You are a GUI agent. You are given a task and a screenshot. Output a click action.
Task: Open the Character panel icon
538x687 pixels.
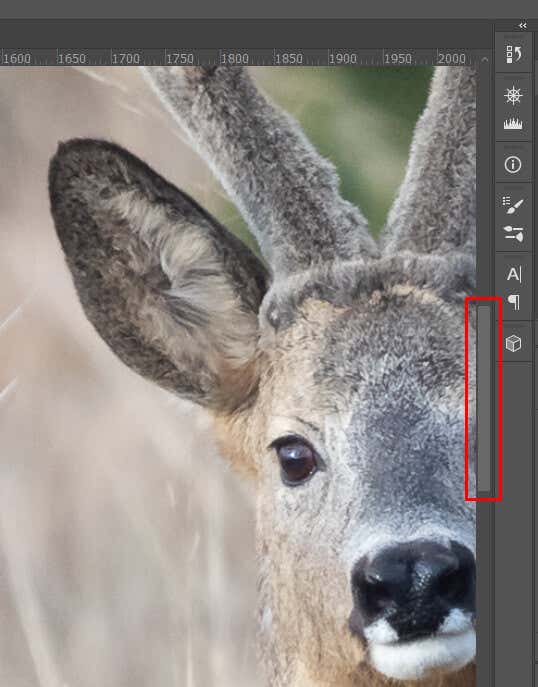click(x=514, y=275)
